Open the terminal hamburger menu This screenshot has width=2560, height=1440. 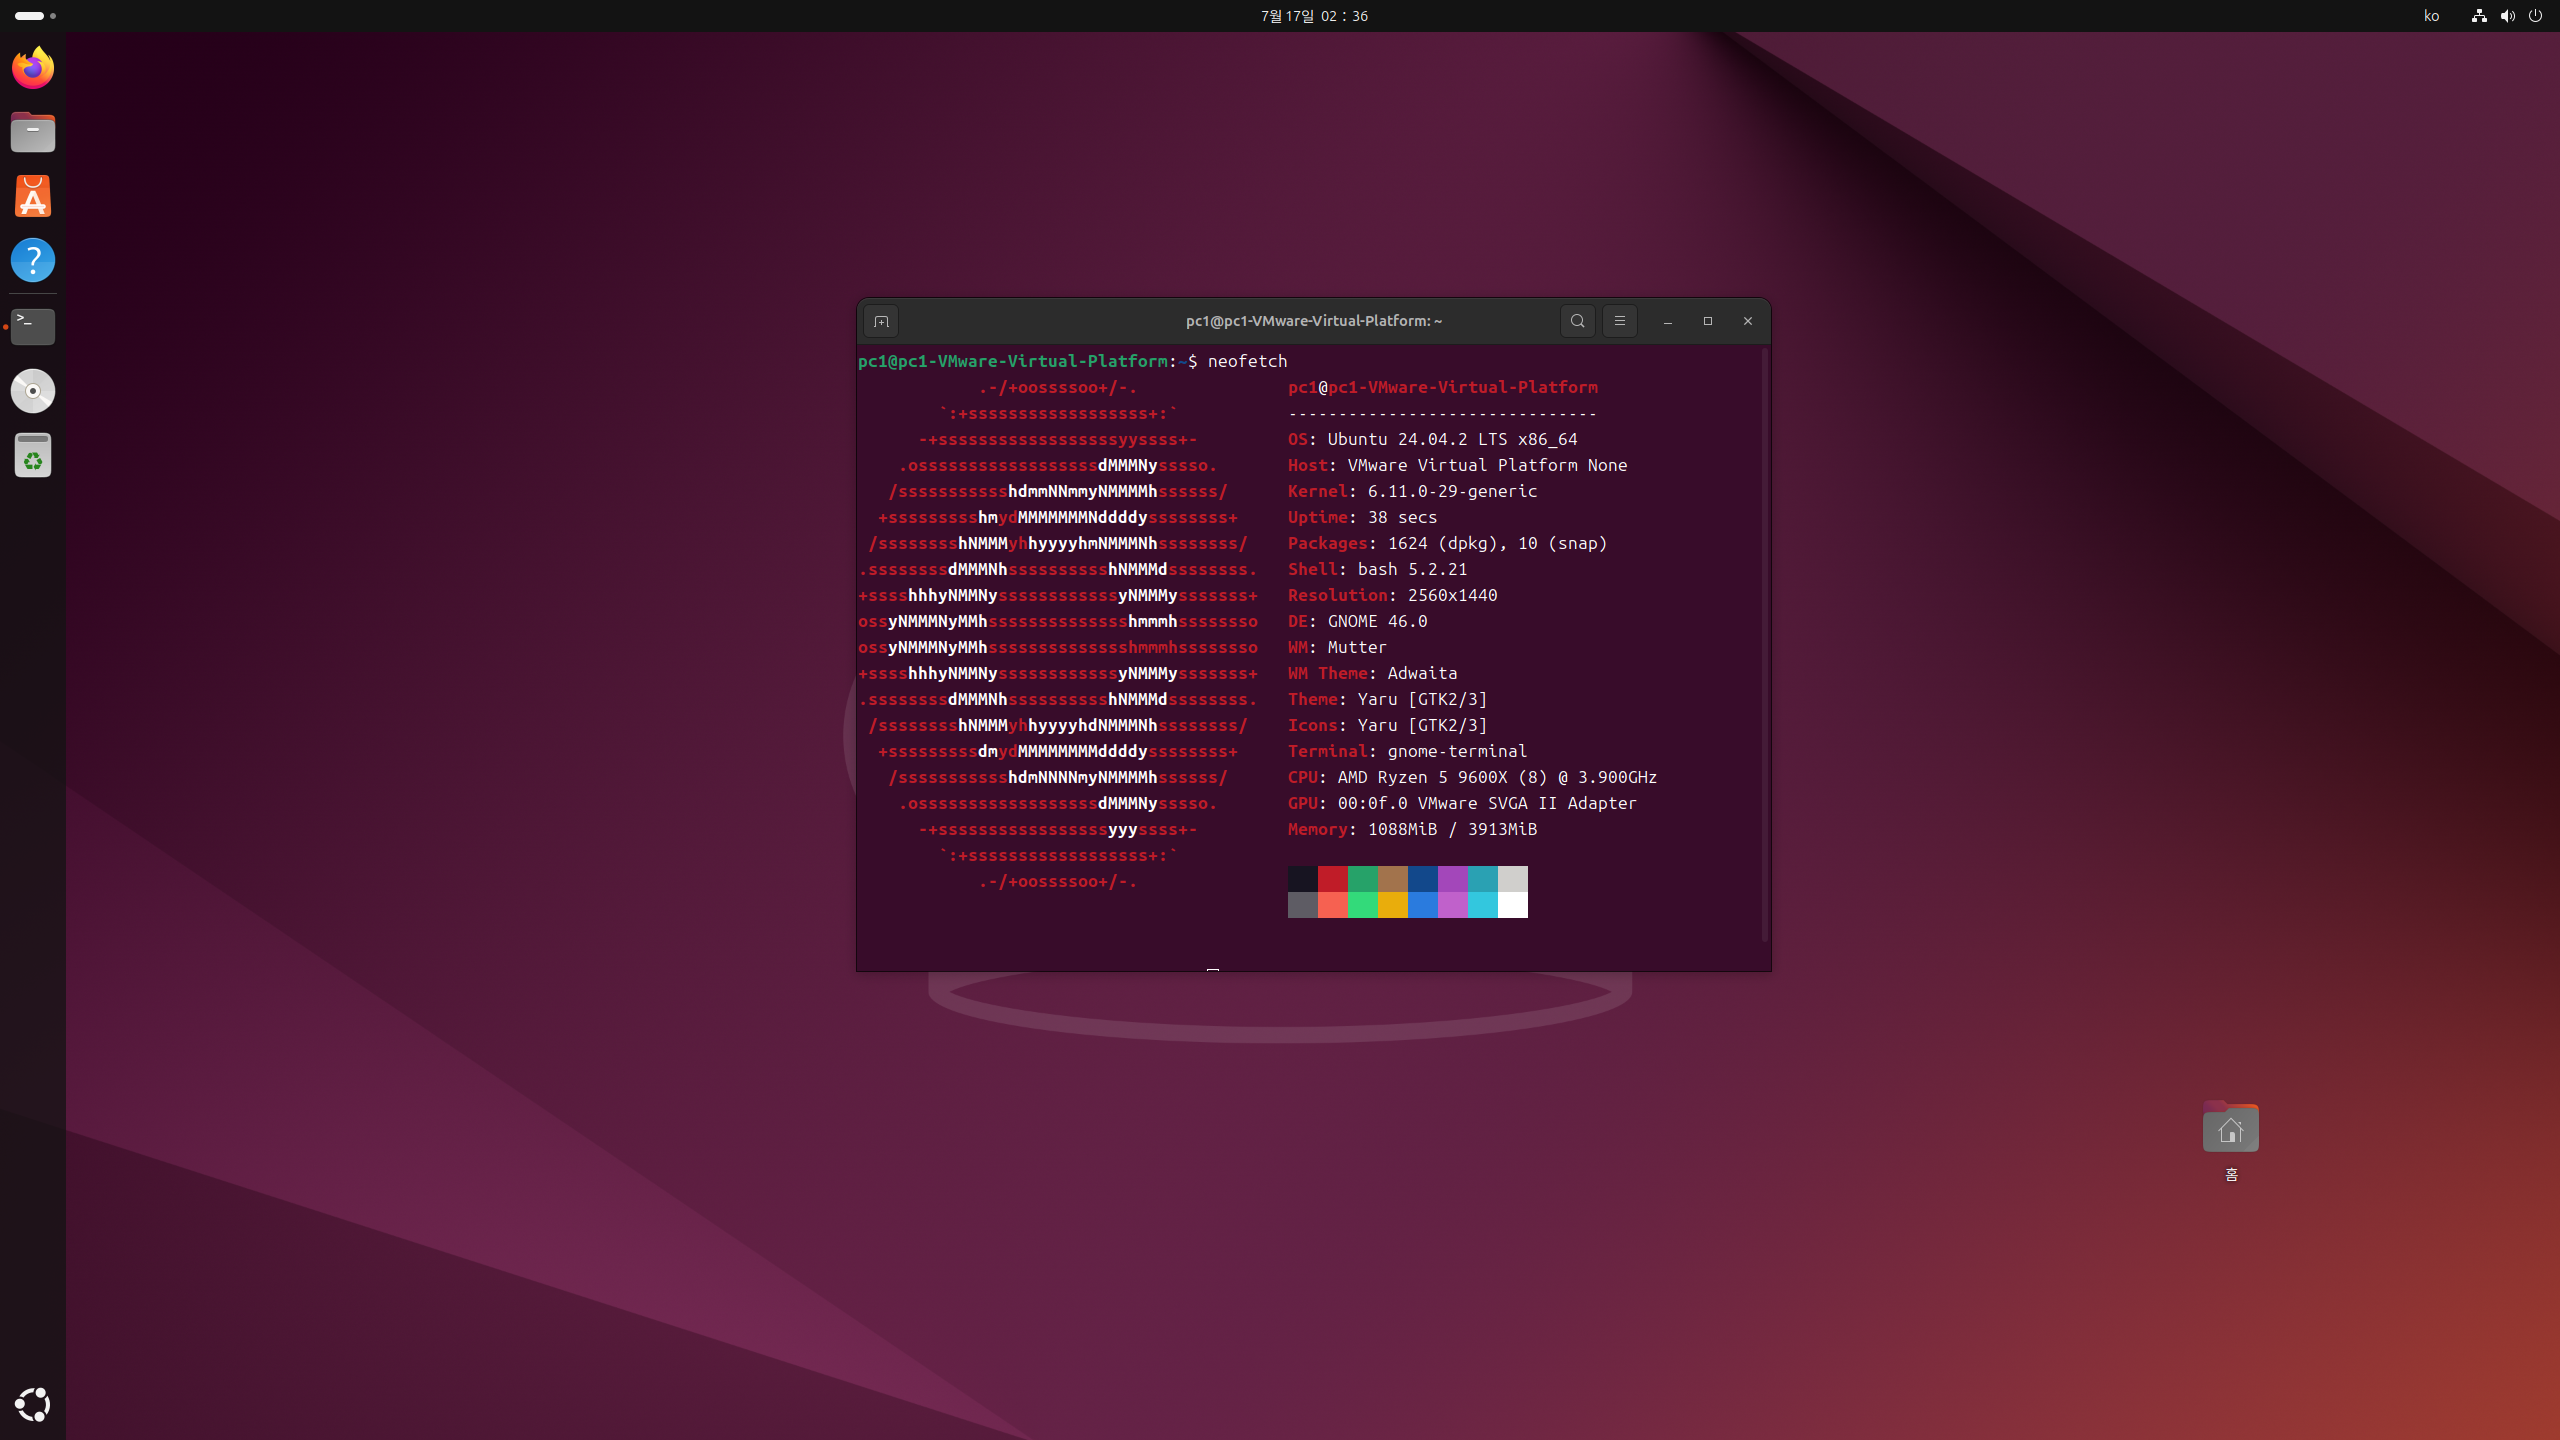pyautogui.click(x=1620, y=321)
